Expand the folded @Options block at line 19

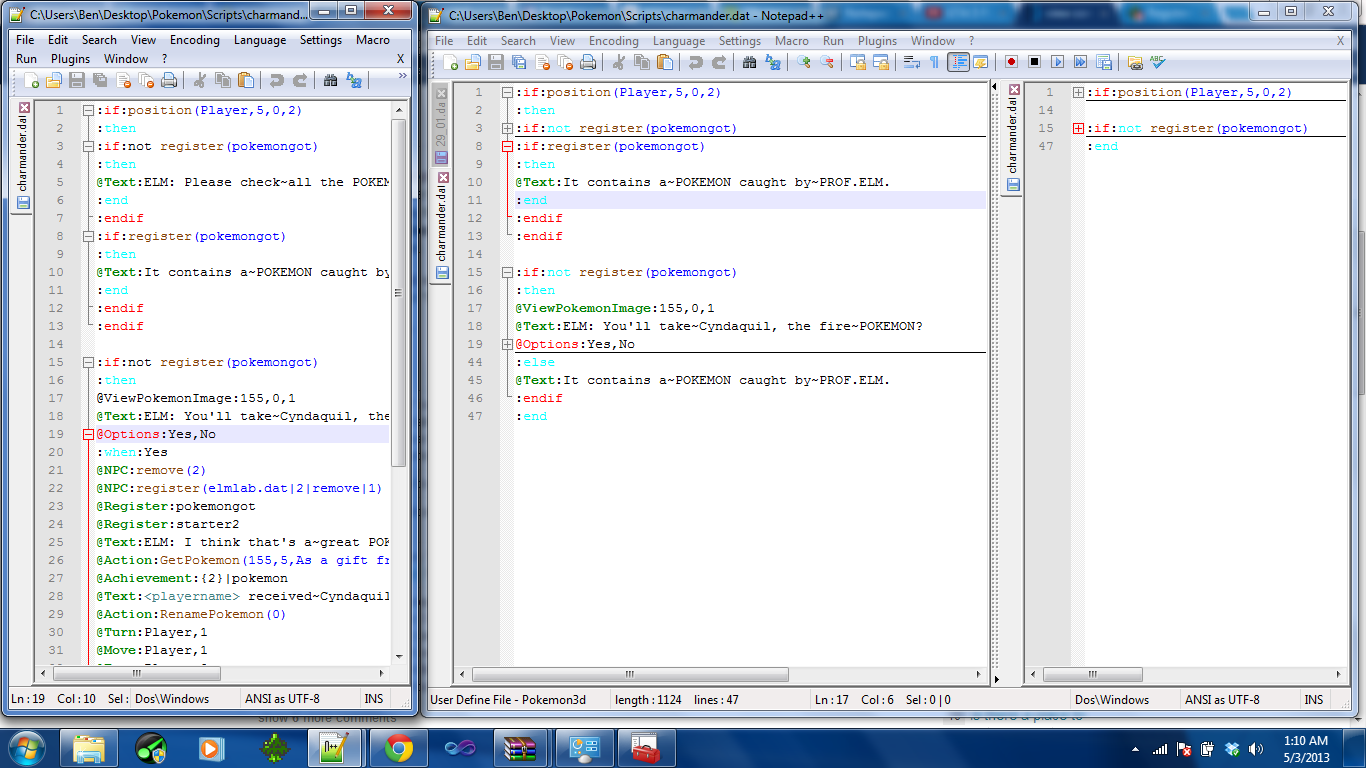coord(508,344)
